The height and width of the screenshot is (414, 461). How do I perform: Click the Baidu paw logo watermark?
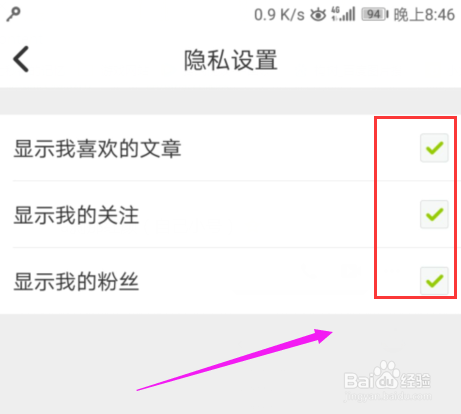(387, 374)
